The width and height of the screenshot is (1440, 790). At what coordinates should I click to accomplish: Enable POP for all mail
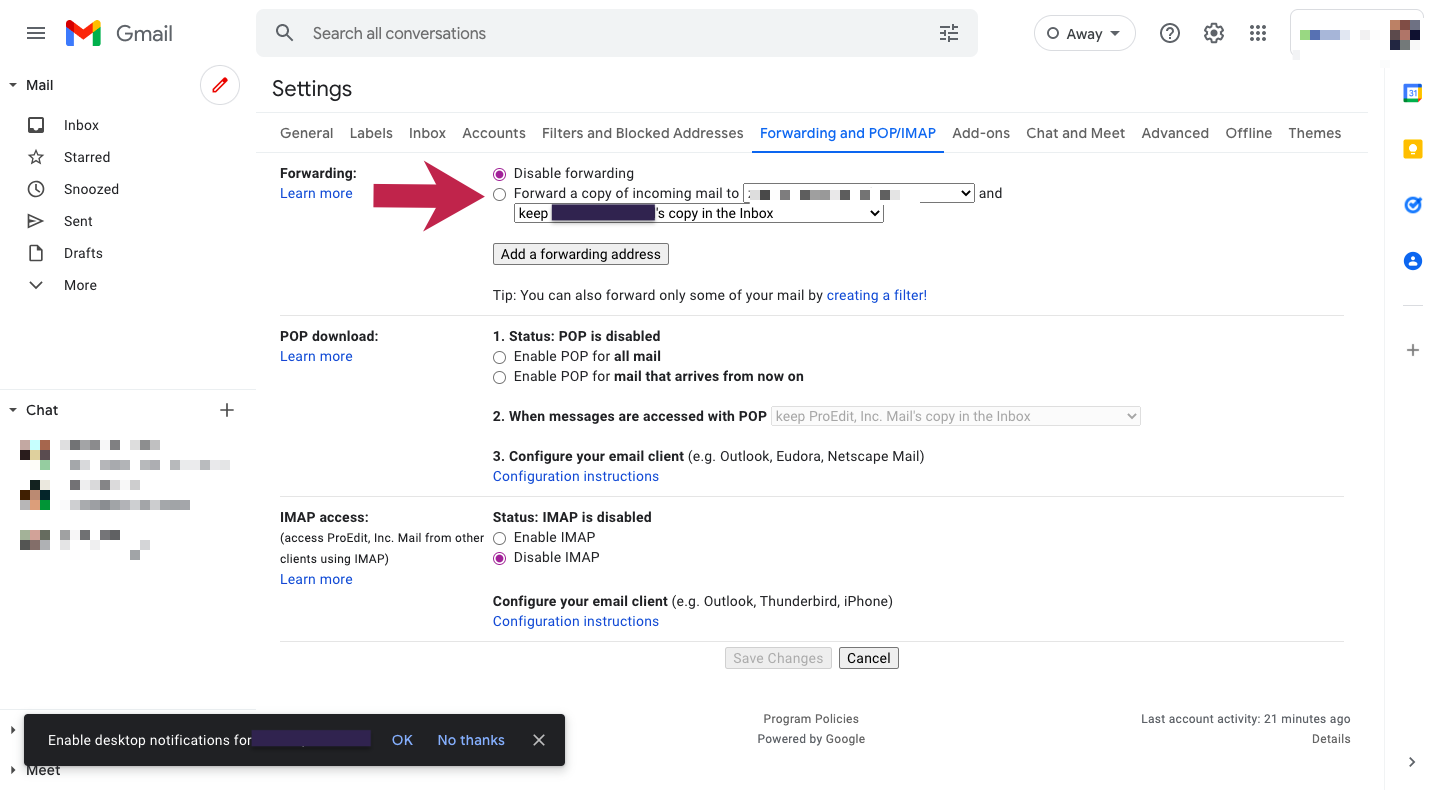(x=499, y=357)
